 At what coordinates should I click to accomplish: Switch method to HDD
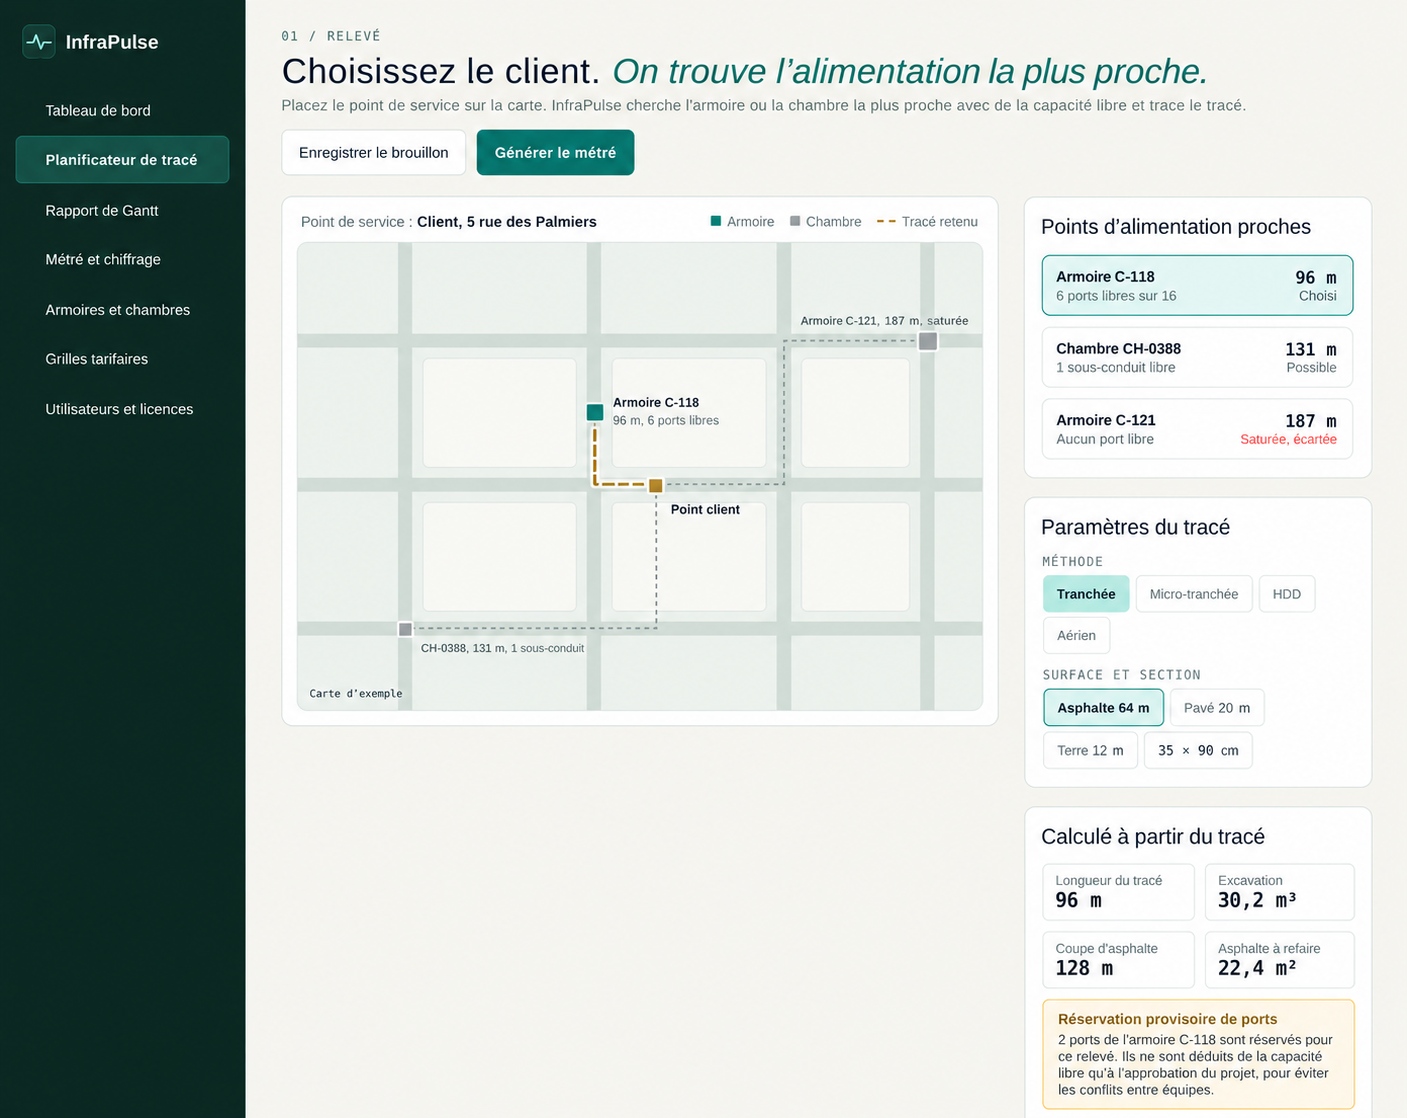click(x=1287, y=594)
